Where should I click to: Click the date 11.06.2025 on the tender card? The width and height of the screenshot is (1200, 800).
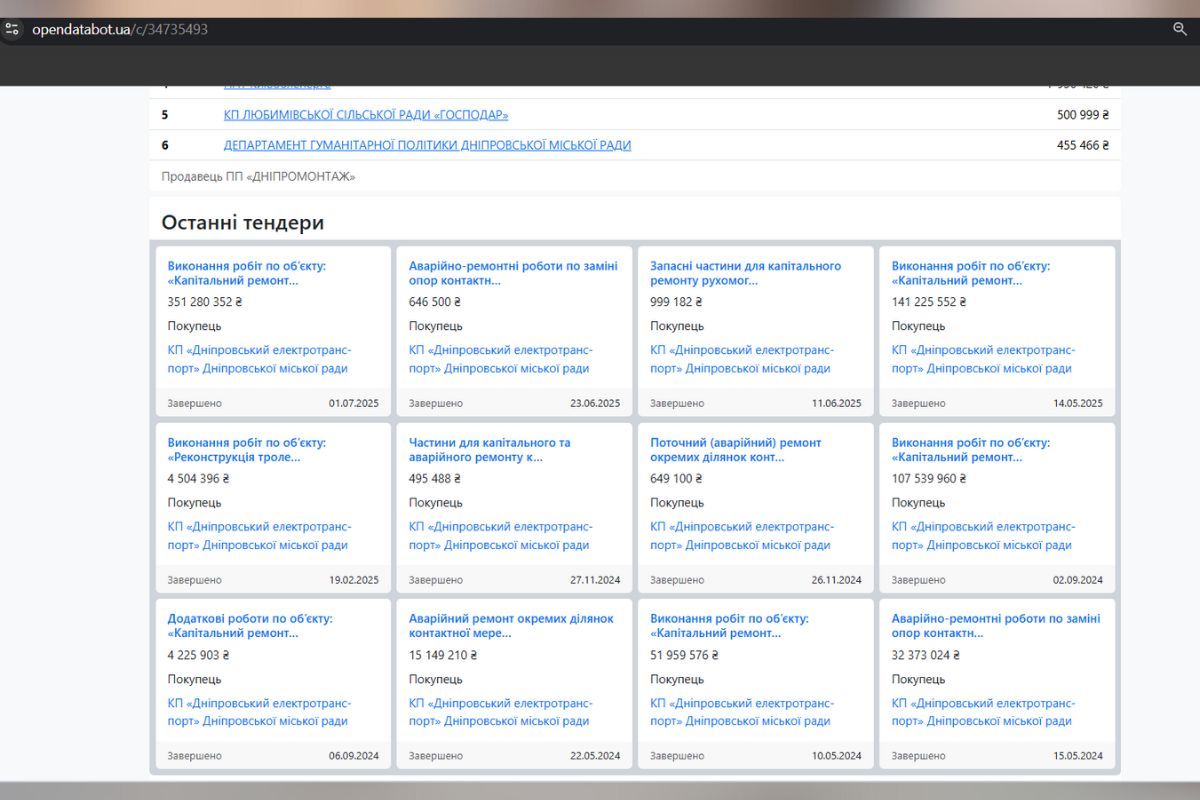pos(837,404)
